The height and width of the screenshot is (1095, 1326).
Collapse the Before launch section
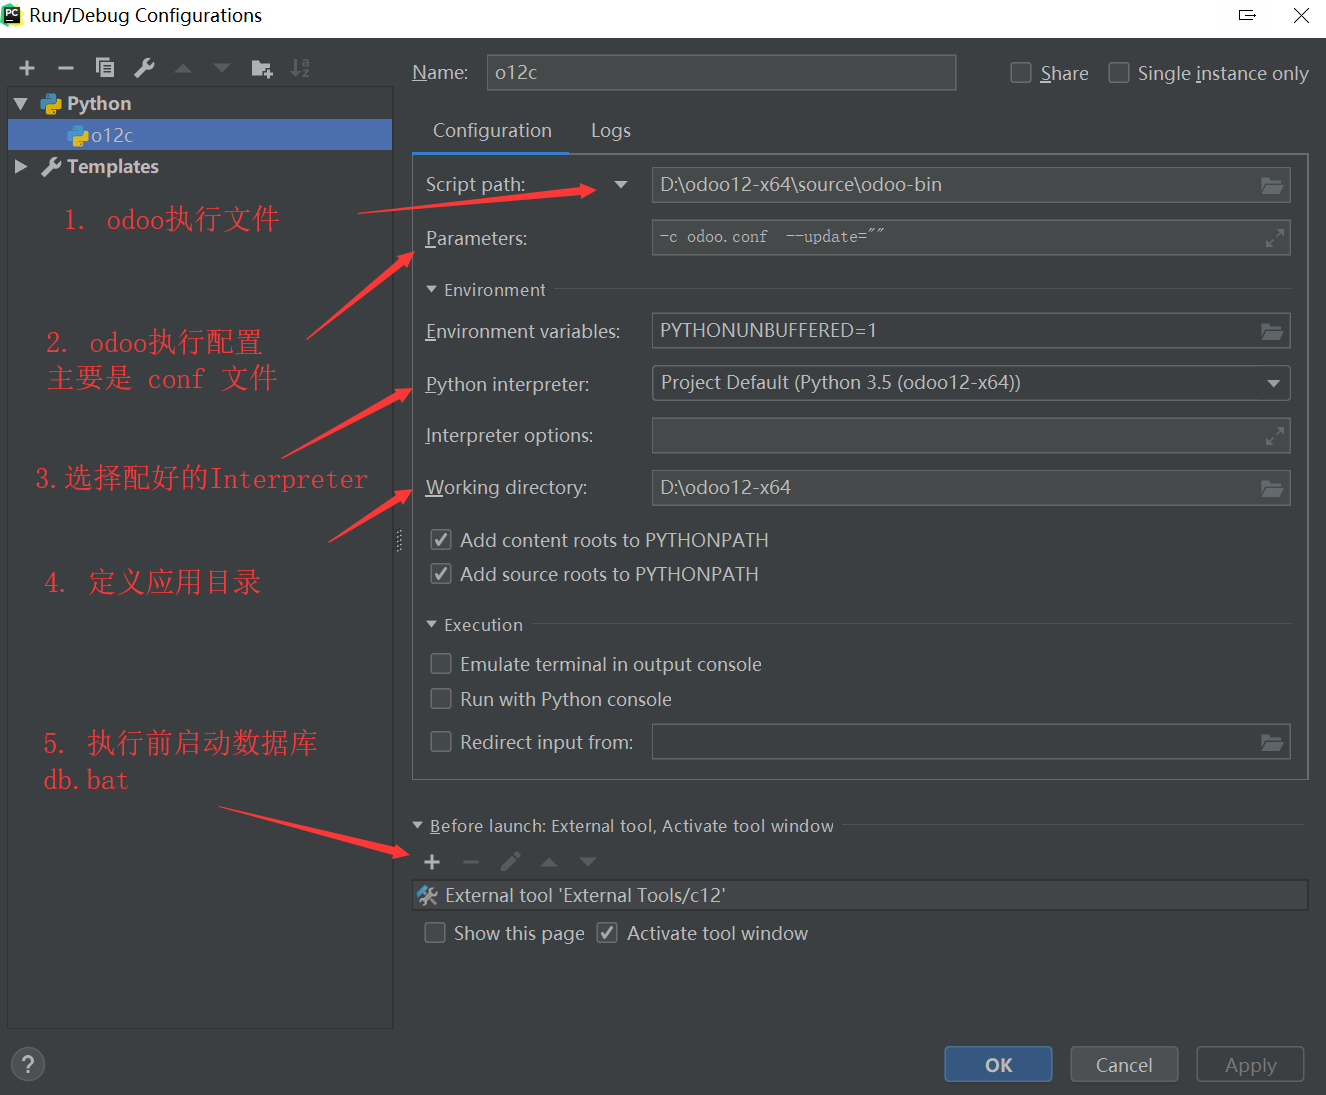tap(418, 826)
